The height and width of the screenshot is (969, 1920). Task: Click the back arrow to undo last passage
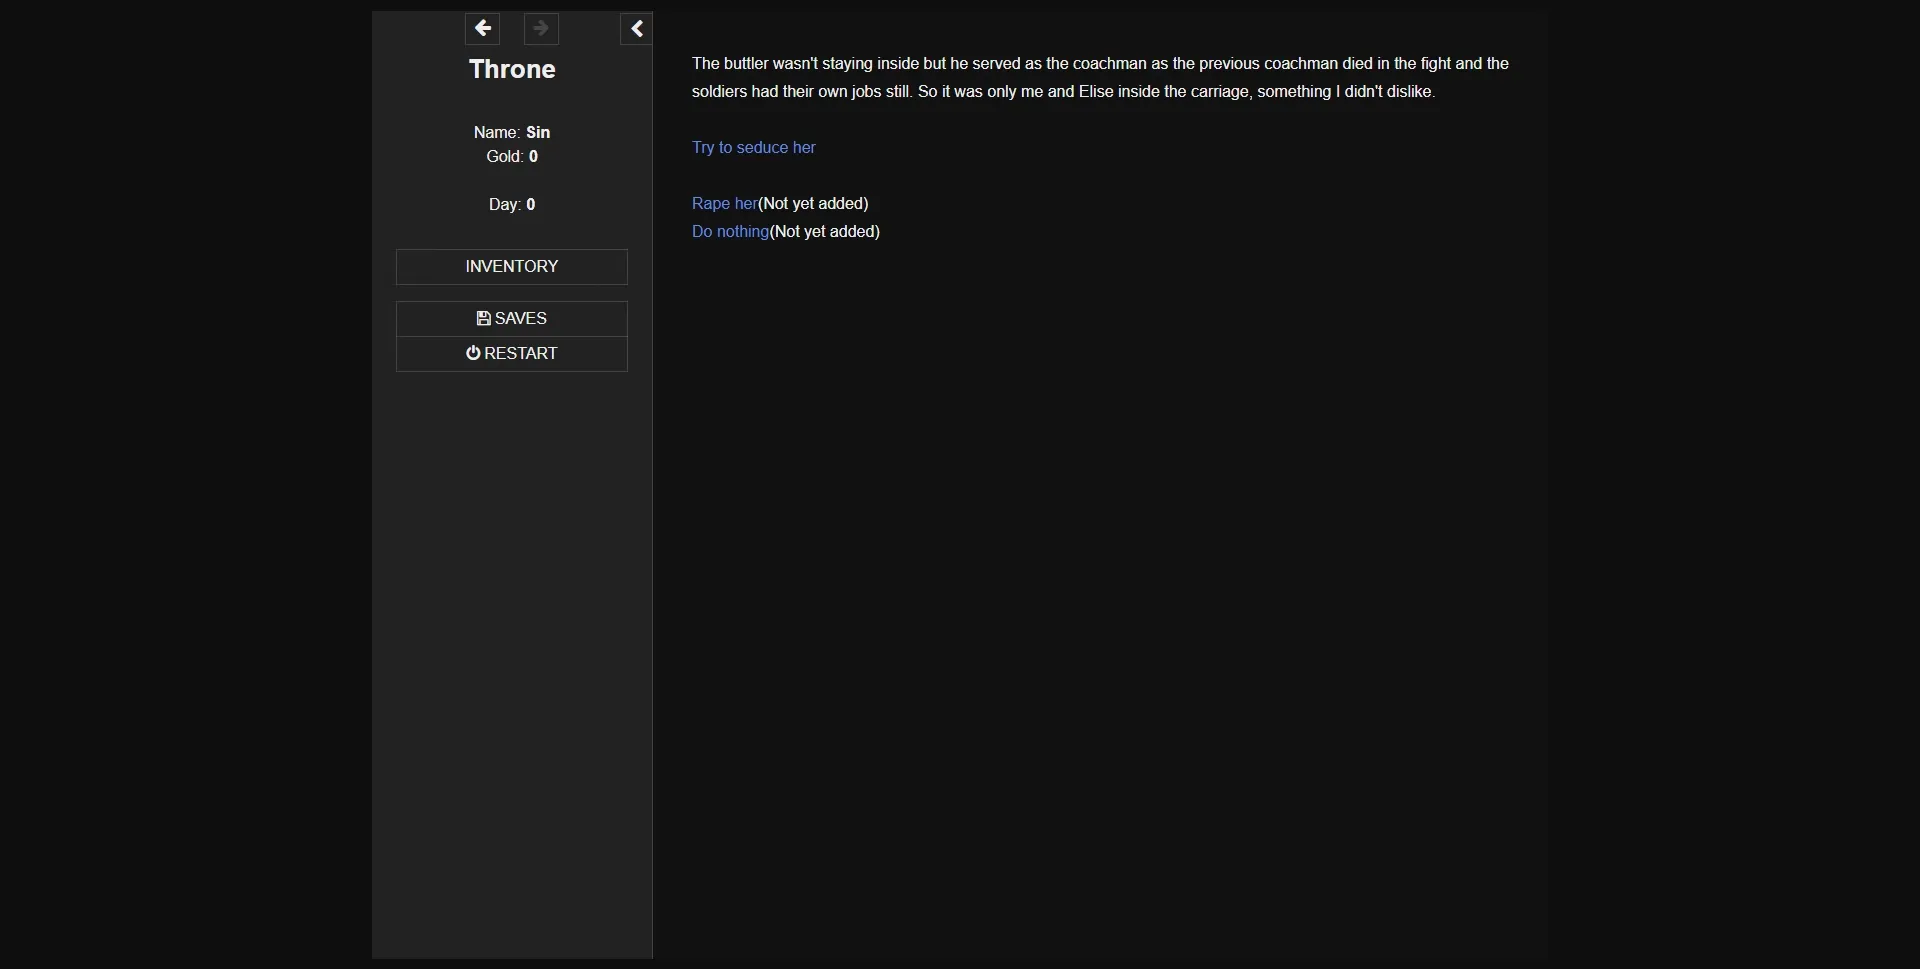pyautogui.click(x=484, y=28)
